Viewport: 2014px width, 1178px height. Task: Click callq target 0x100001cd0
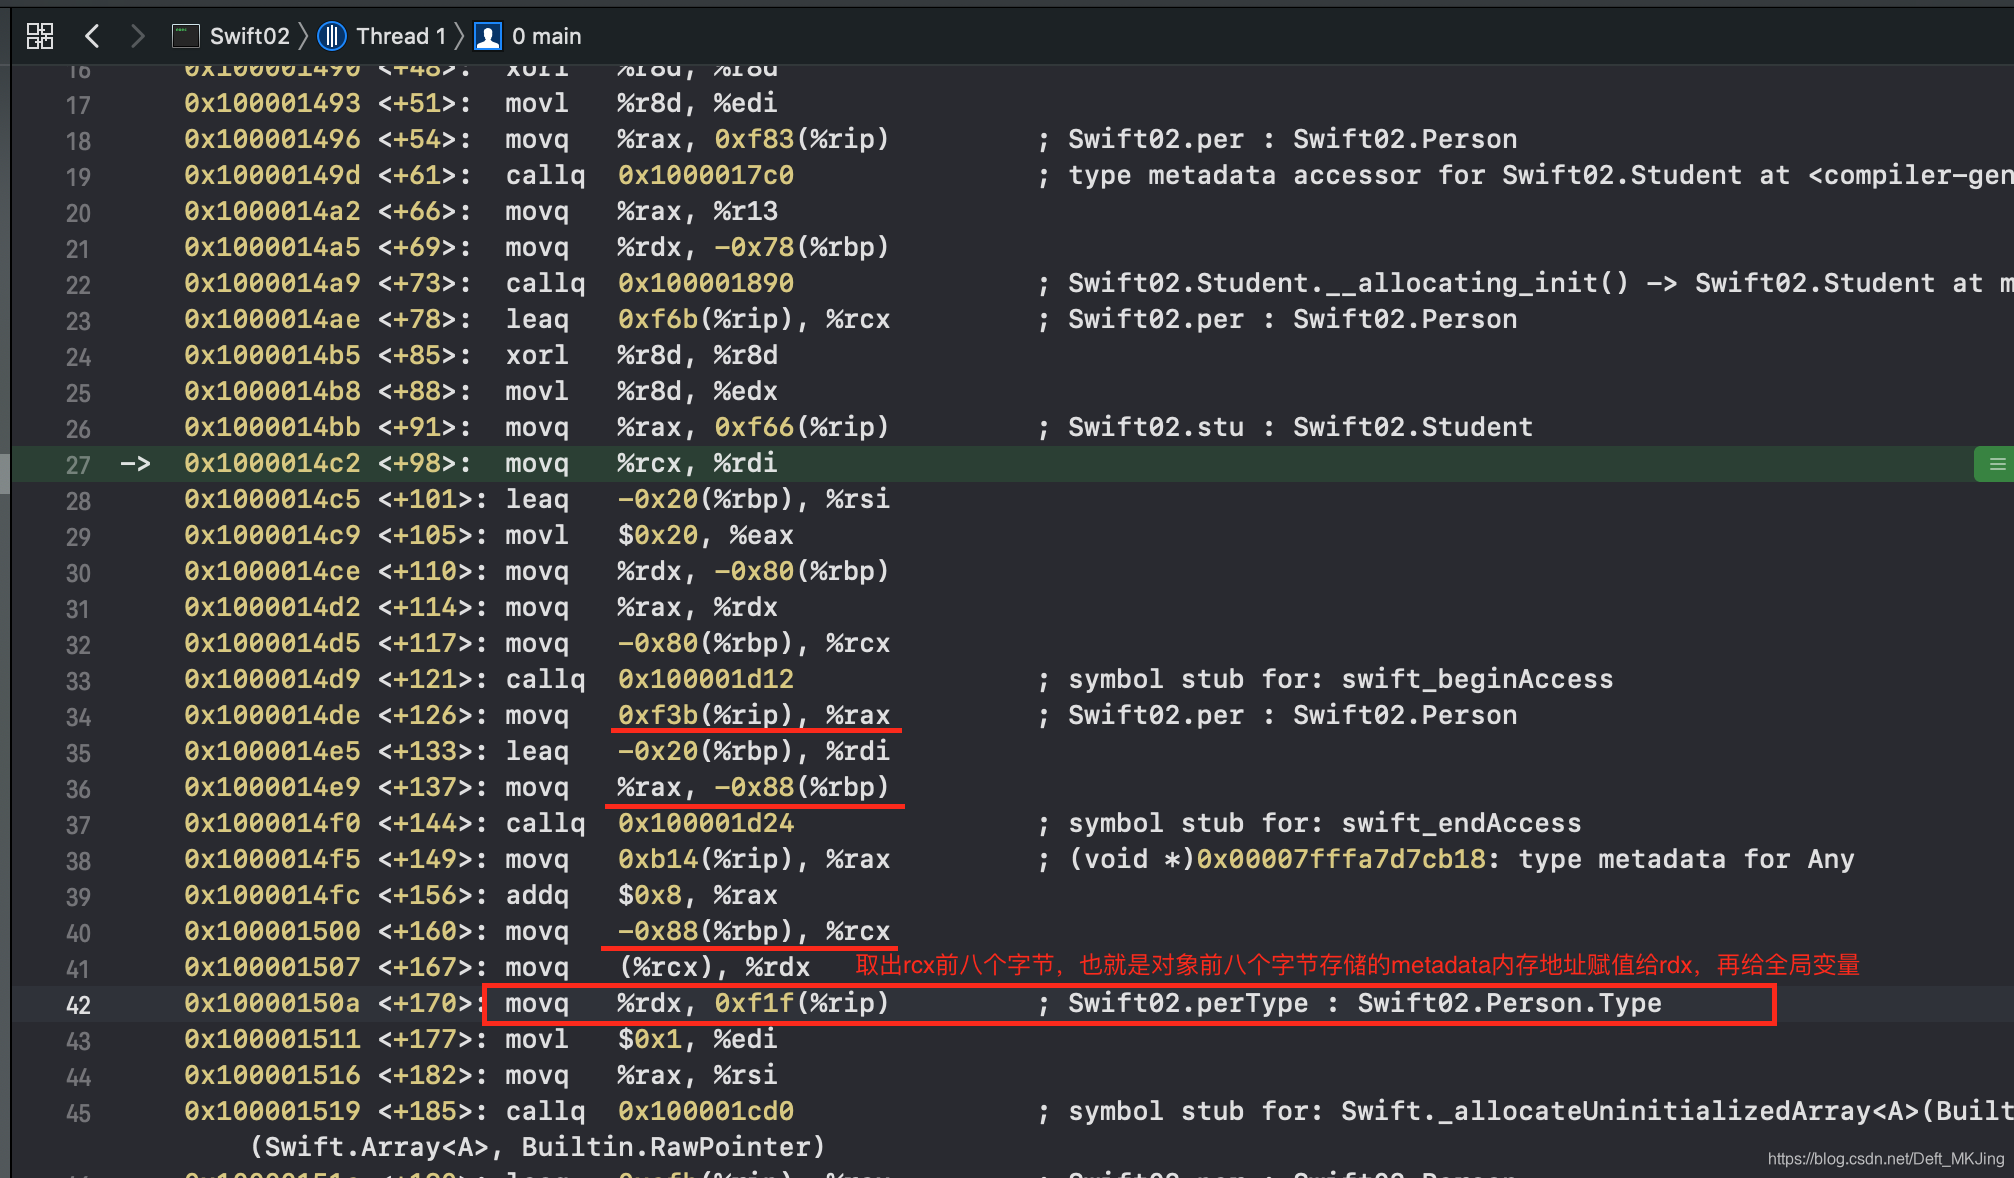(706, 1111)
